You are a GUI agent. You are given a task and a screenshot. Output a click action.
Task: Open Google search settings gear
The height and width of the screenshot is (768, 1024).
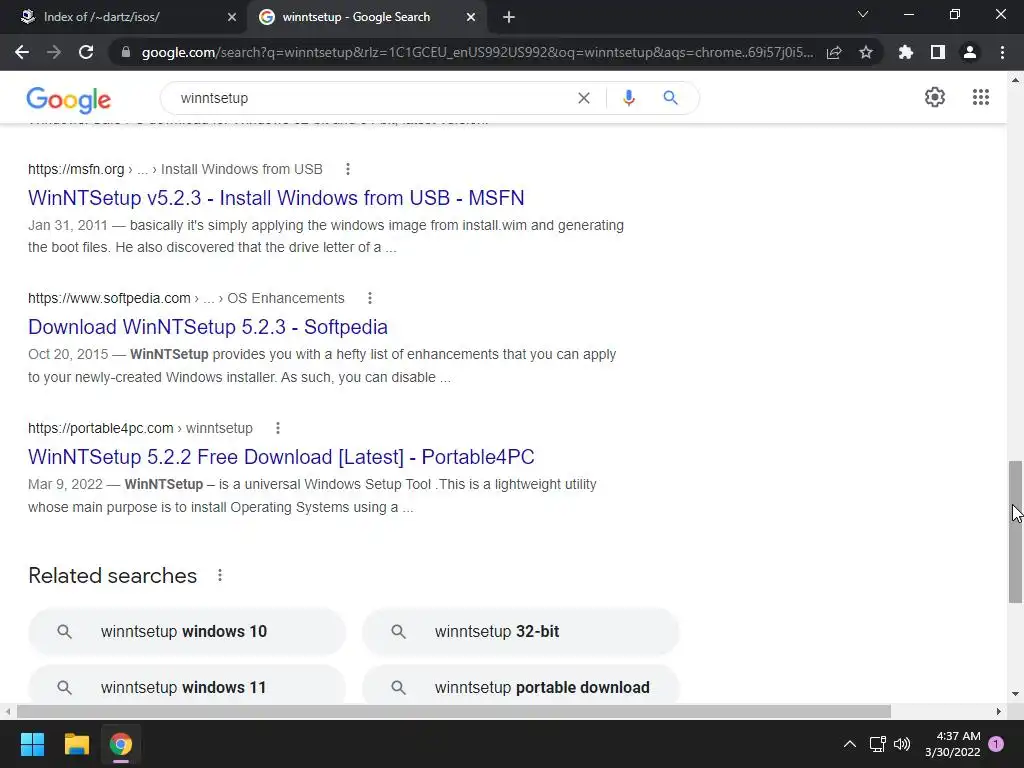pos(935,97)
